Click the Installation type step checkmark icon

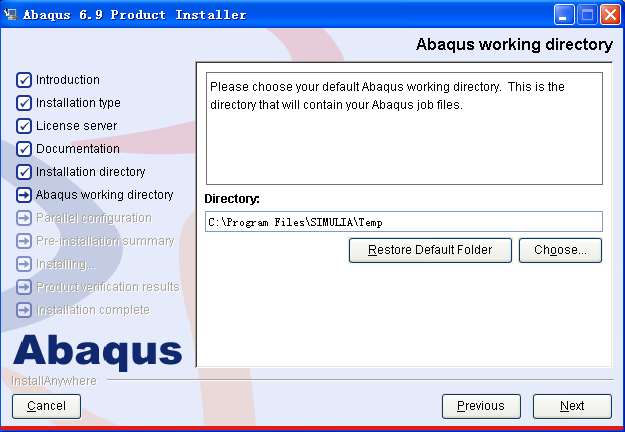24,103
